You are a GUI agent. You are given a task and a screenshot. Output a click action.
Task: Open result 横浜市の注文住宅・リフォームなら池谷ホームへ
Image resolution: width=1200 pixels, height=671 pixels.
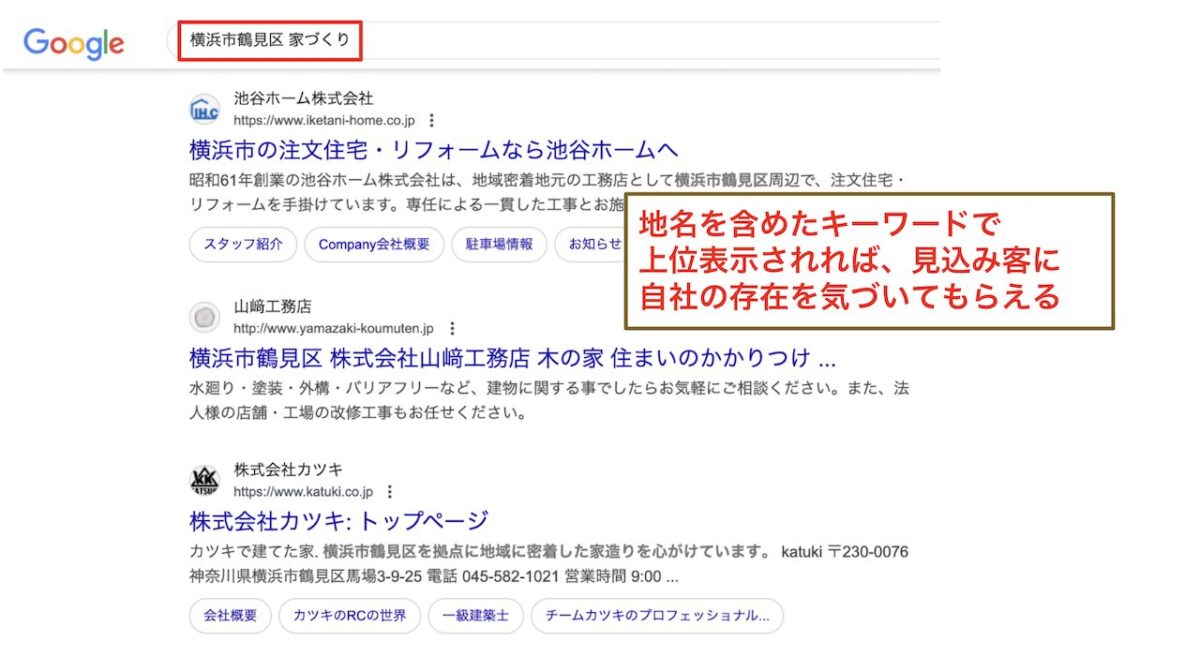434,151
